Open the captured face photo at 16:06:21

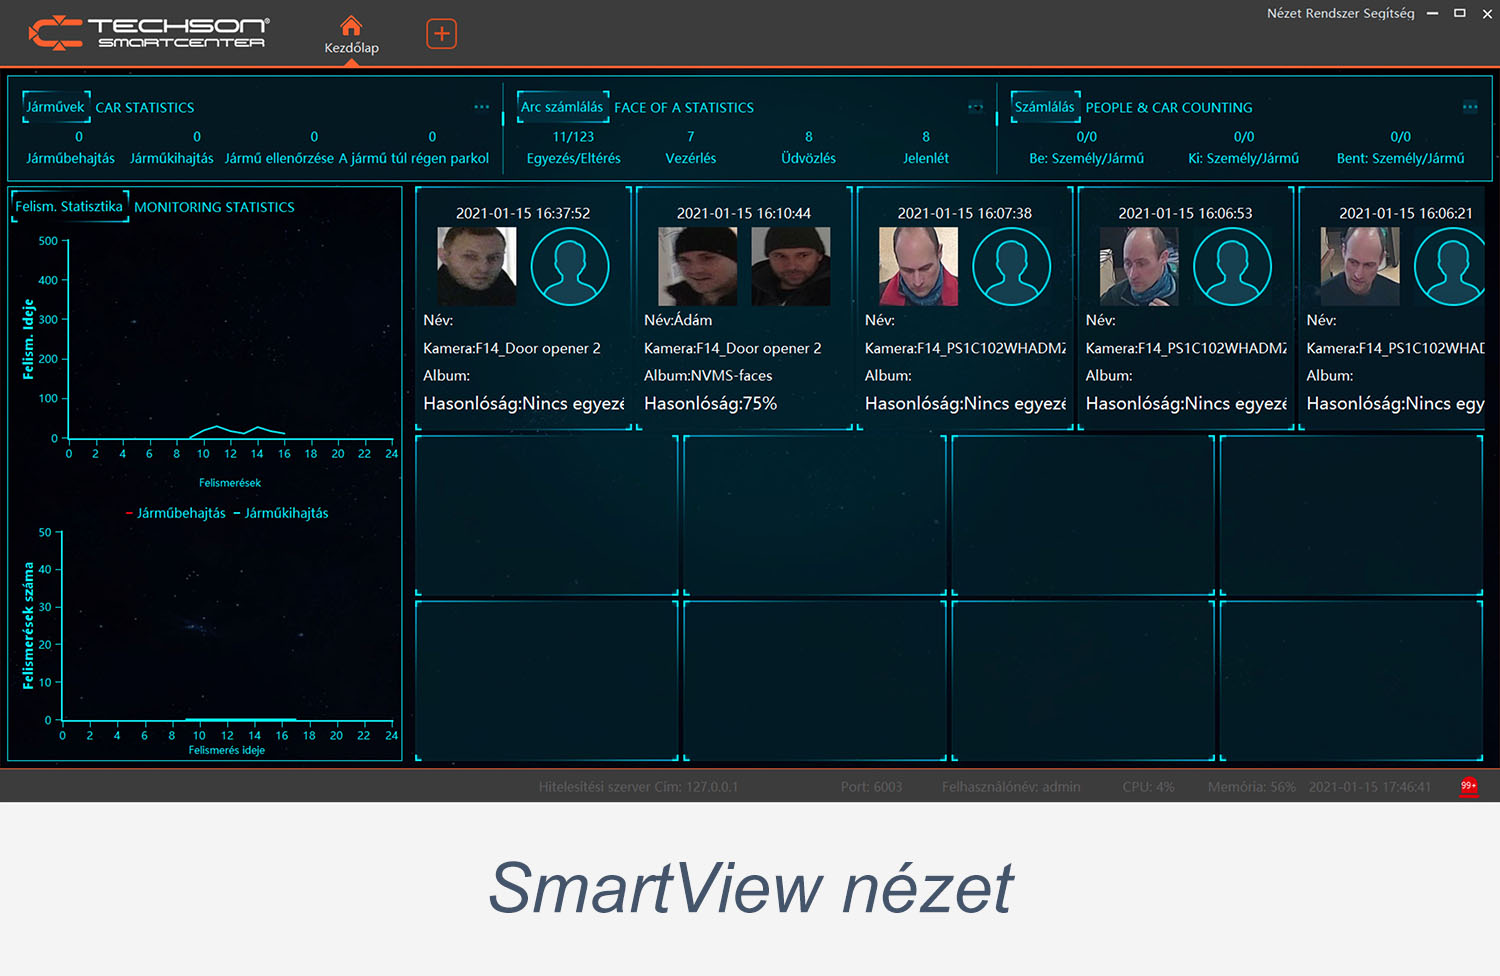pos(1360,266)
